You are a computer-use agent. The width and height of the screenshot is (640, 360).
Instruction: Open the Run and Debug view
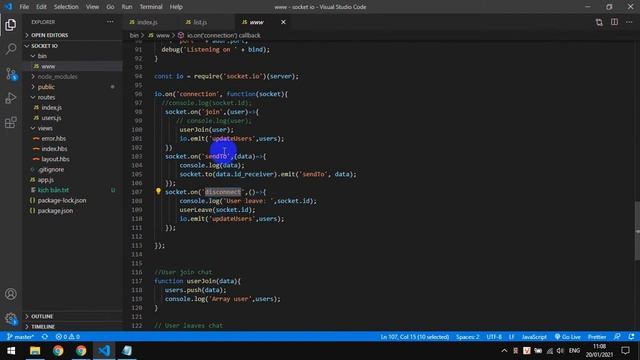(x=11, y=98)
